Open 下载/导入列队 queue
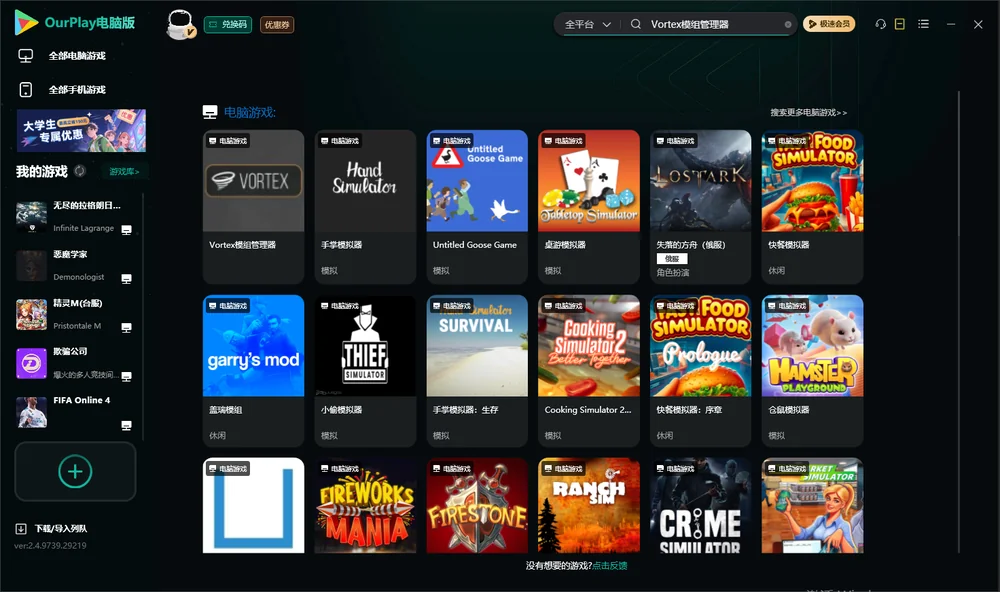The image size is (1000, 592). [x=61, y=529]
